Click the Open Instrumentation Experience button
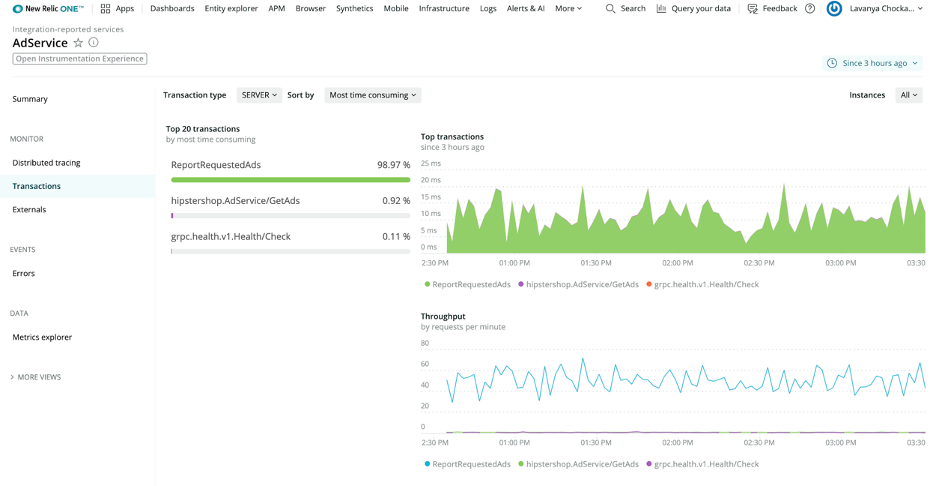The image size is (936, 486). [x=79, y=59]
